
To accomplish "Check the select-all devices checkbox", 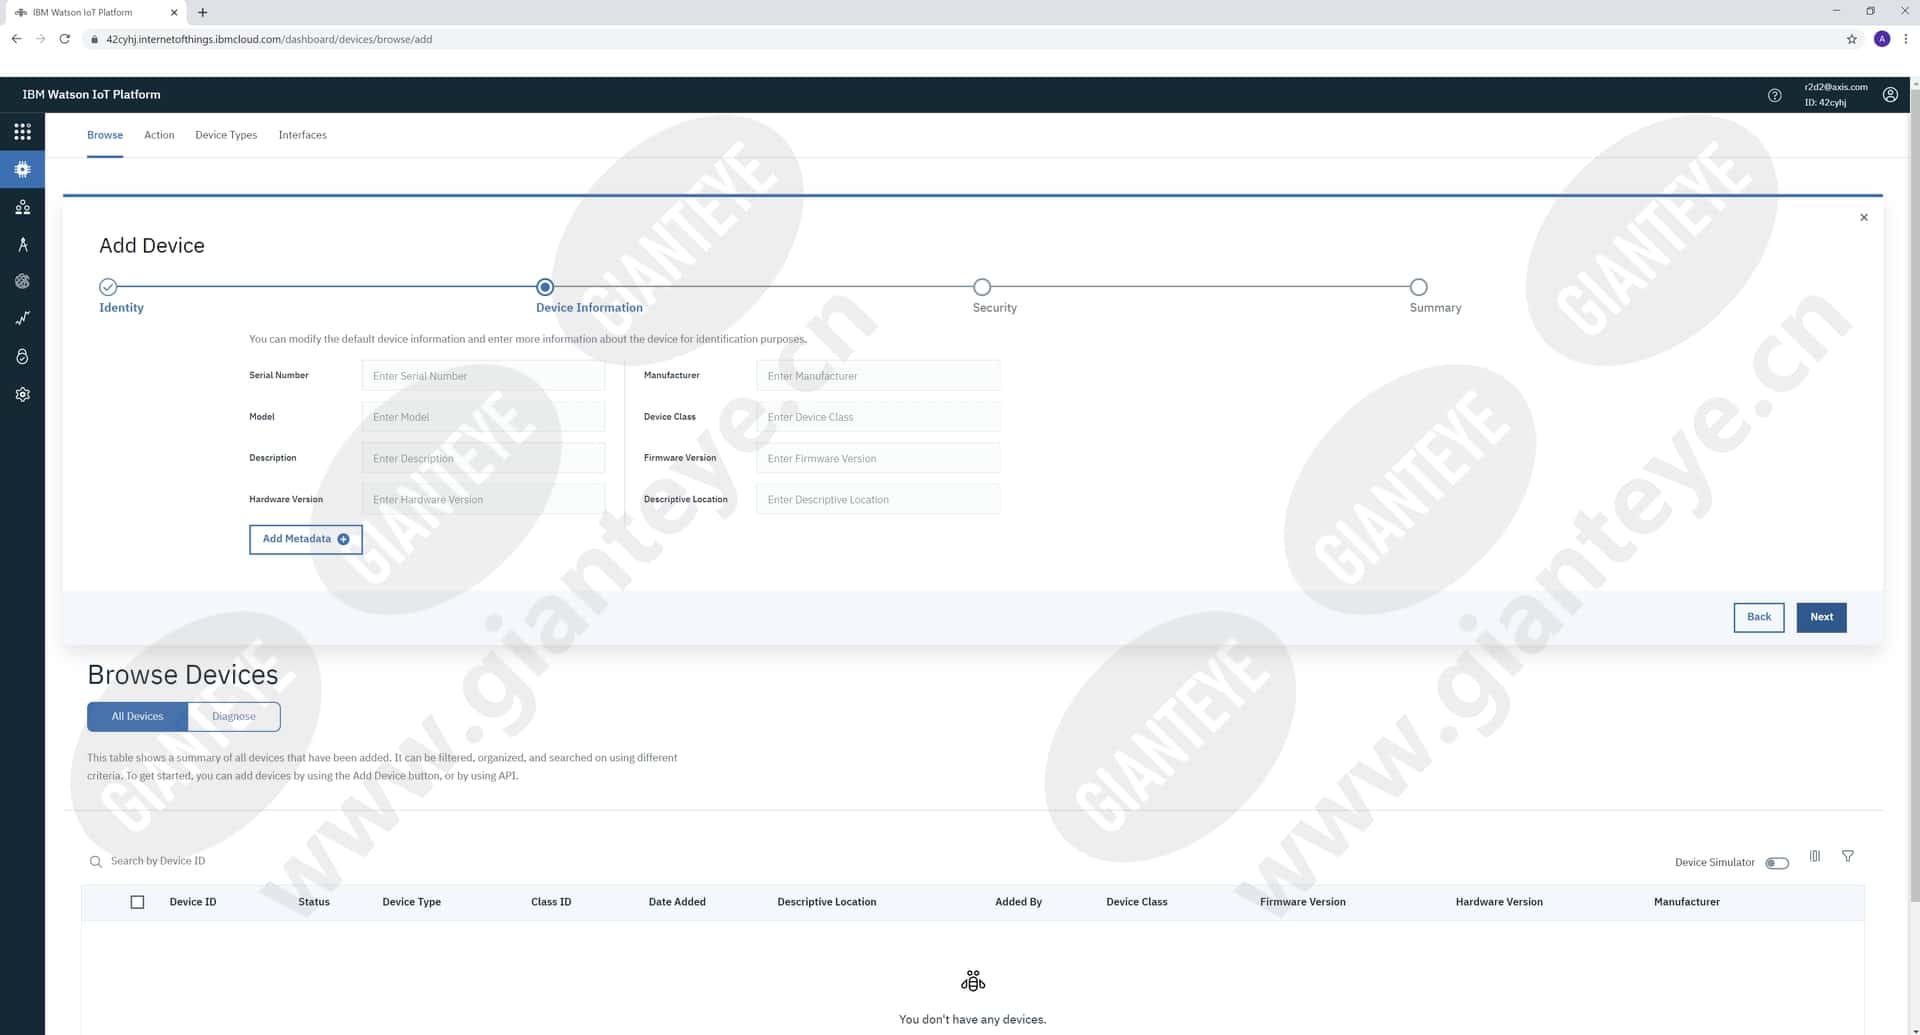I will pyautogui.click(x=138, y=902).
